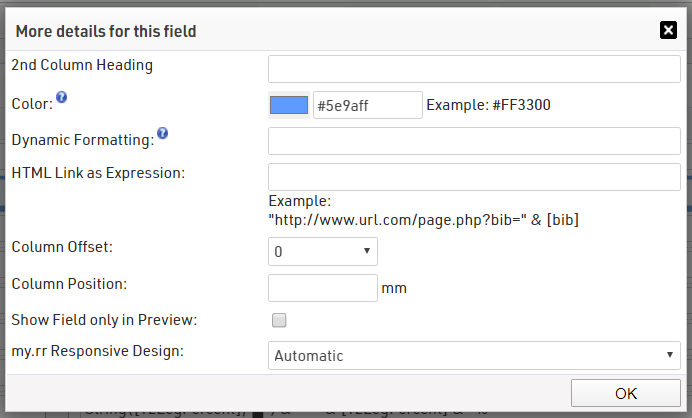Select the Dynamic Formatting input field

(x=474, y=141)
